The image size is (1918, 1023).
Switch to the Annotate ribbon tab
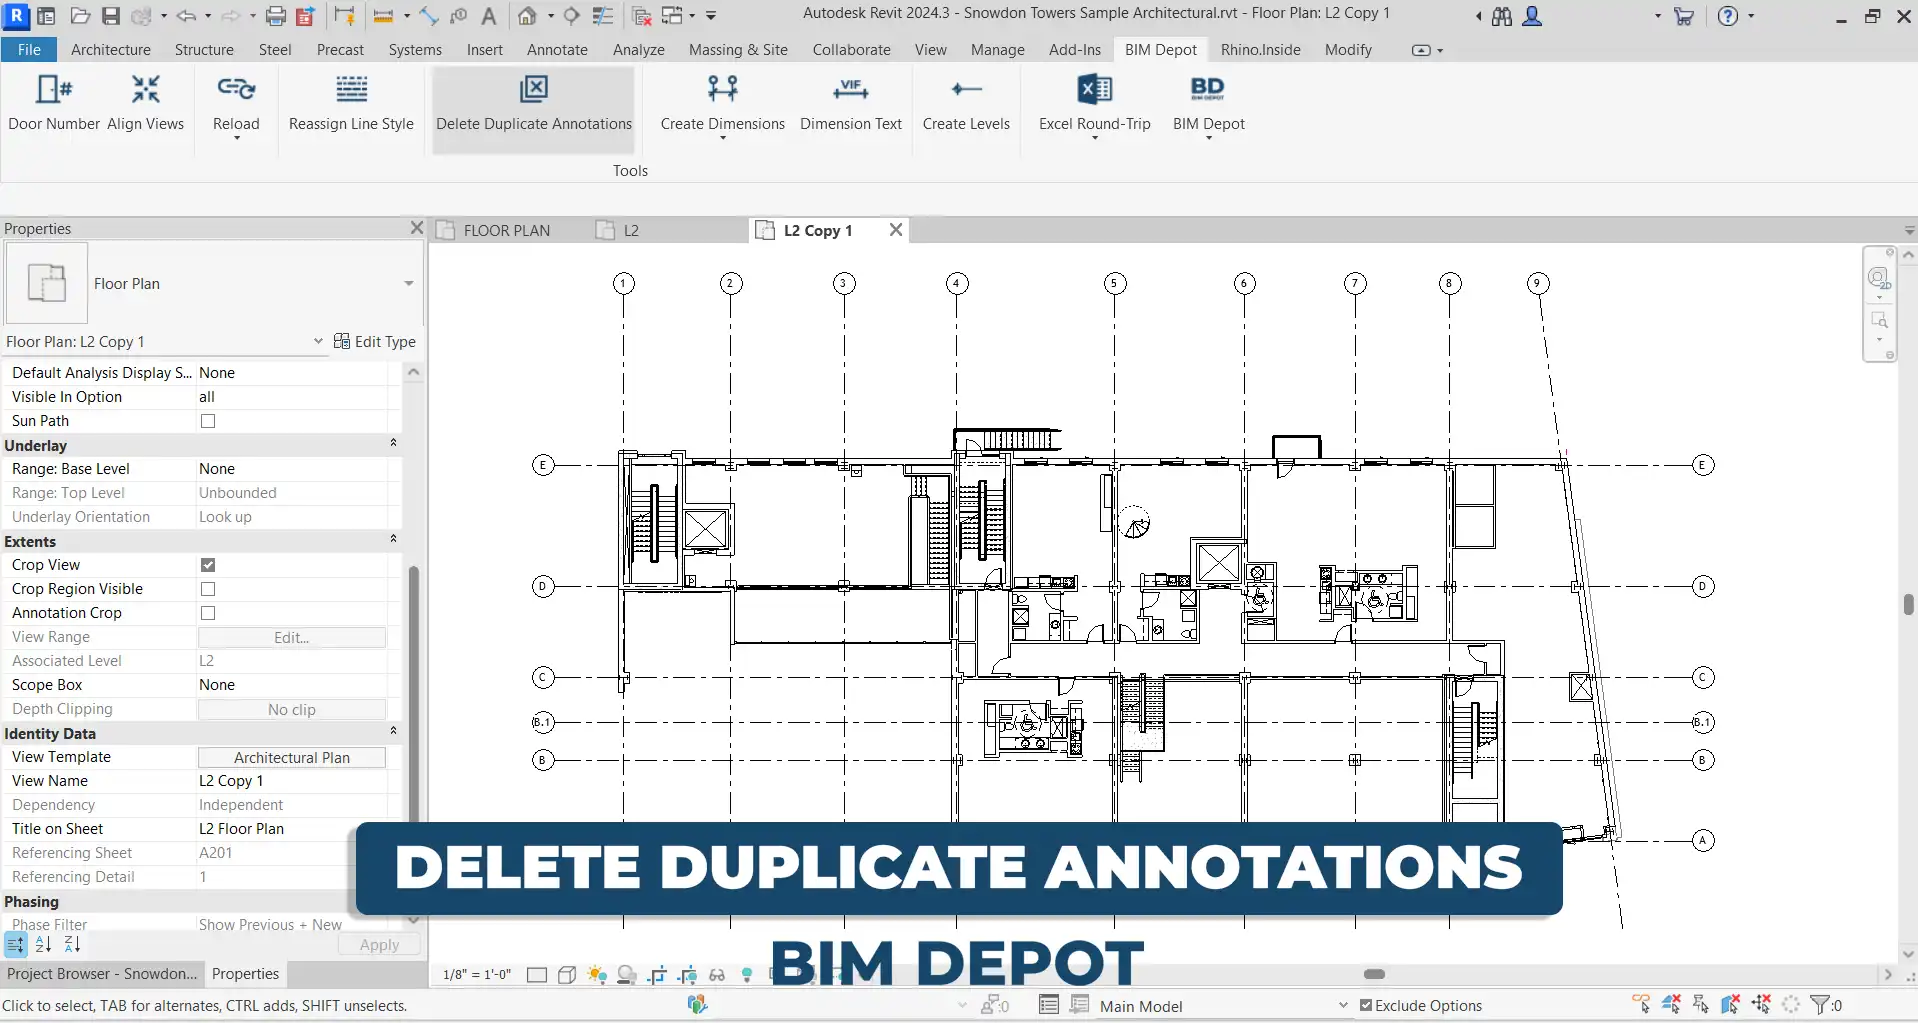coord(557,50)
